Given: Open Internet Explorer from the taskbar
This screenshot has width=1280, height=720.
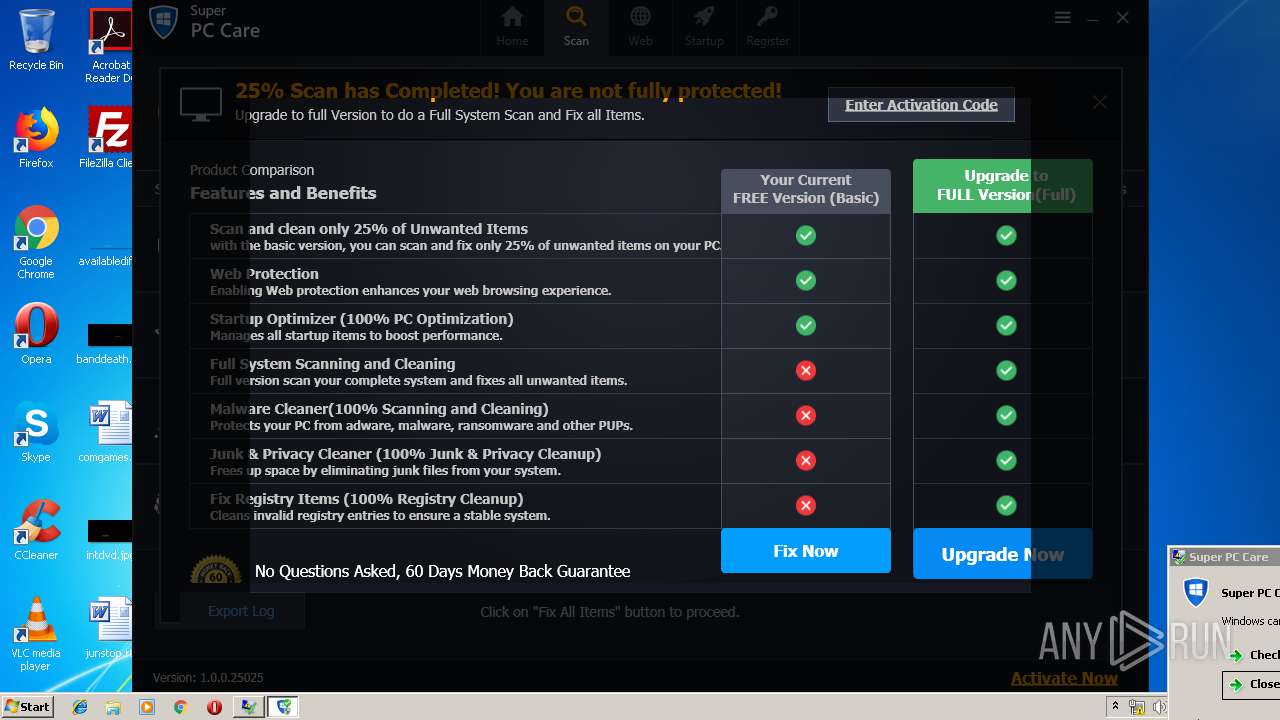Looking at the screenshot, I should click(x=80, y=707).
